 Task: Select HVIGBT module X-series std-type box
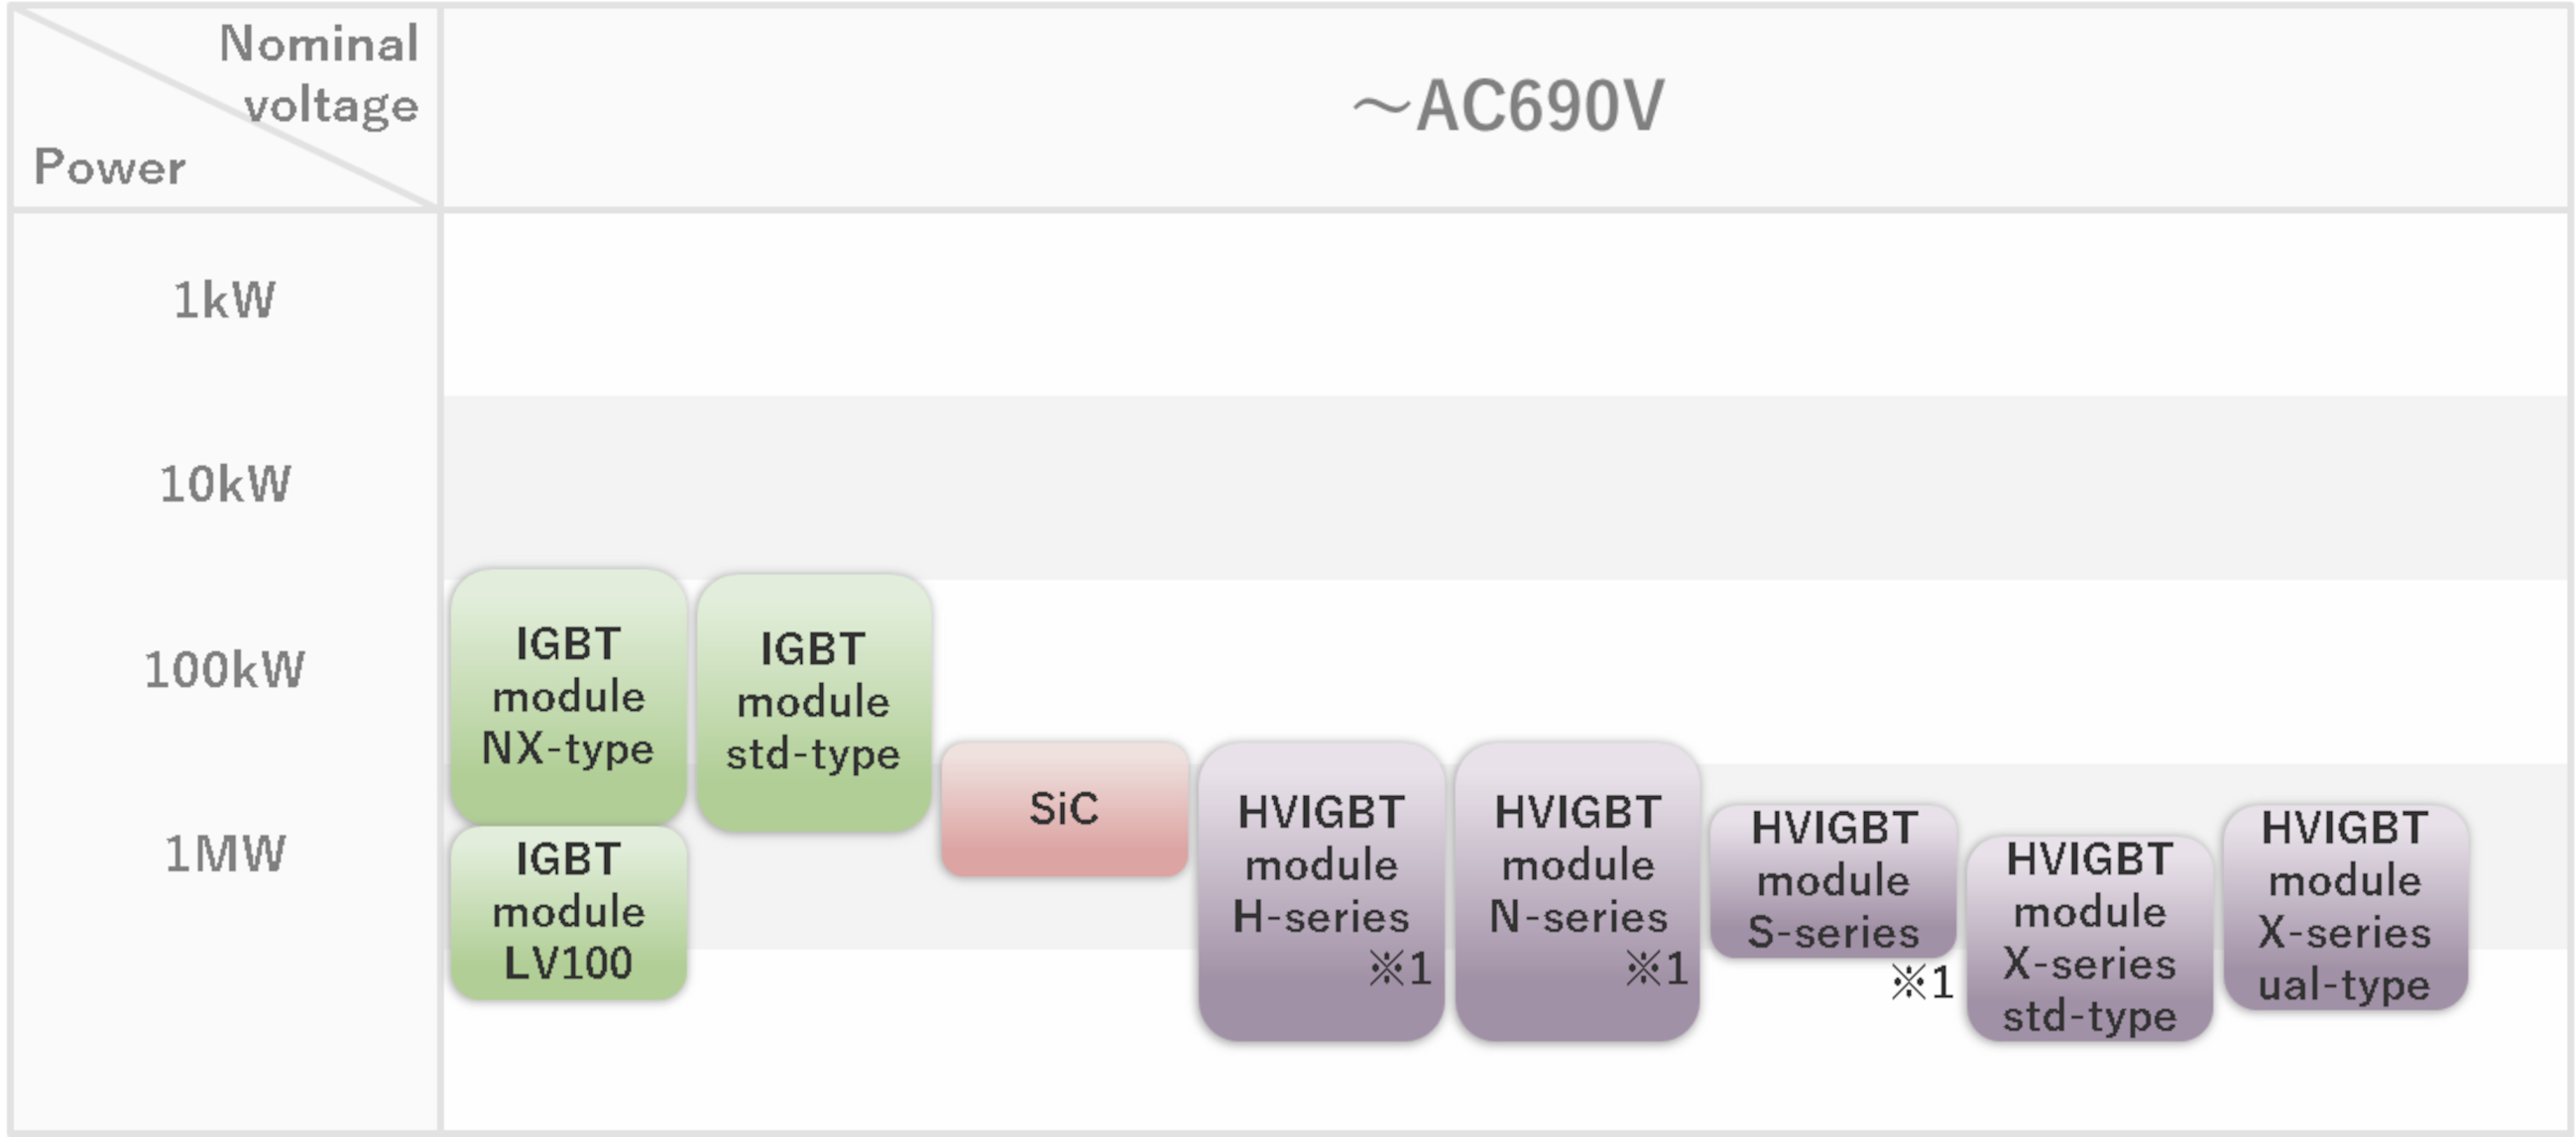point(2089,938)
